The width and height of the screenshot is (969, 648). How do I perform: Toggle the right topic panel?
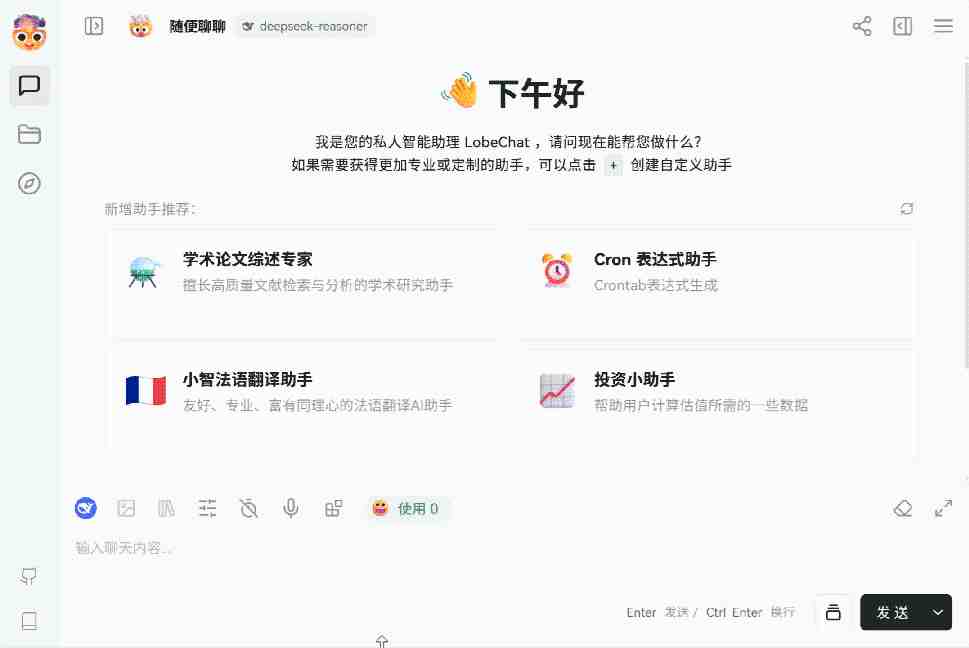(x=902, y=26)
